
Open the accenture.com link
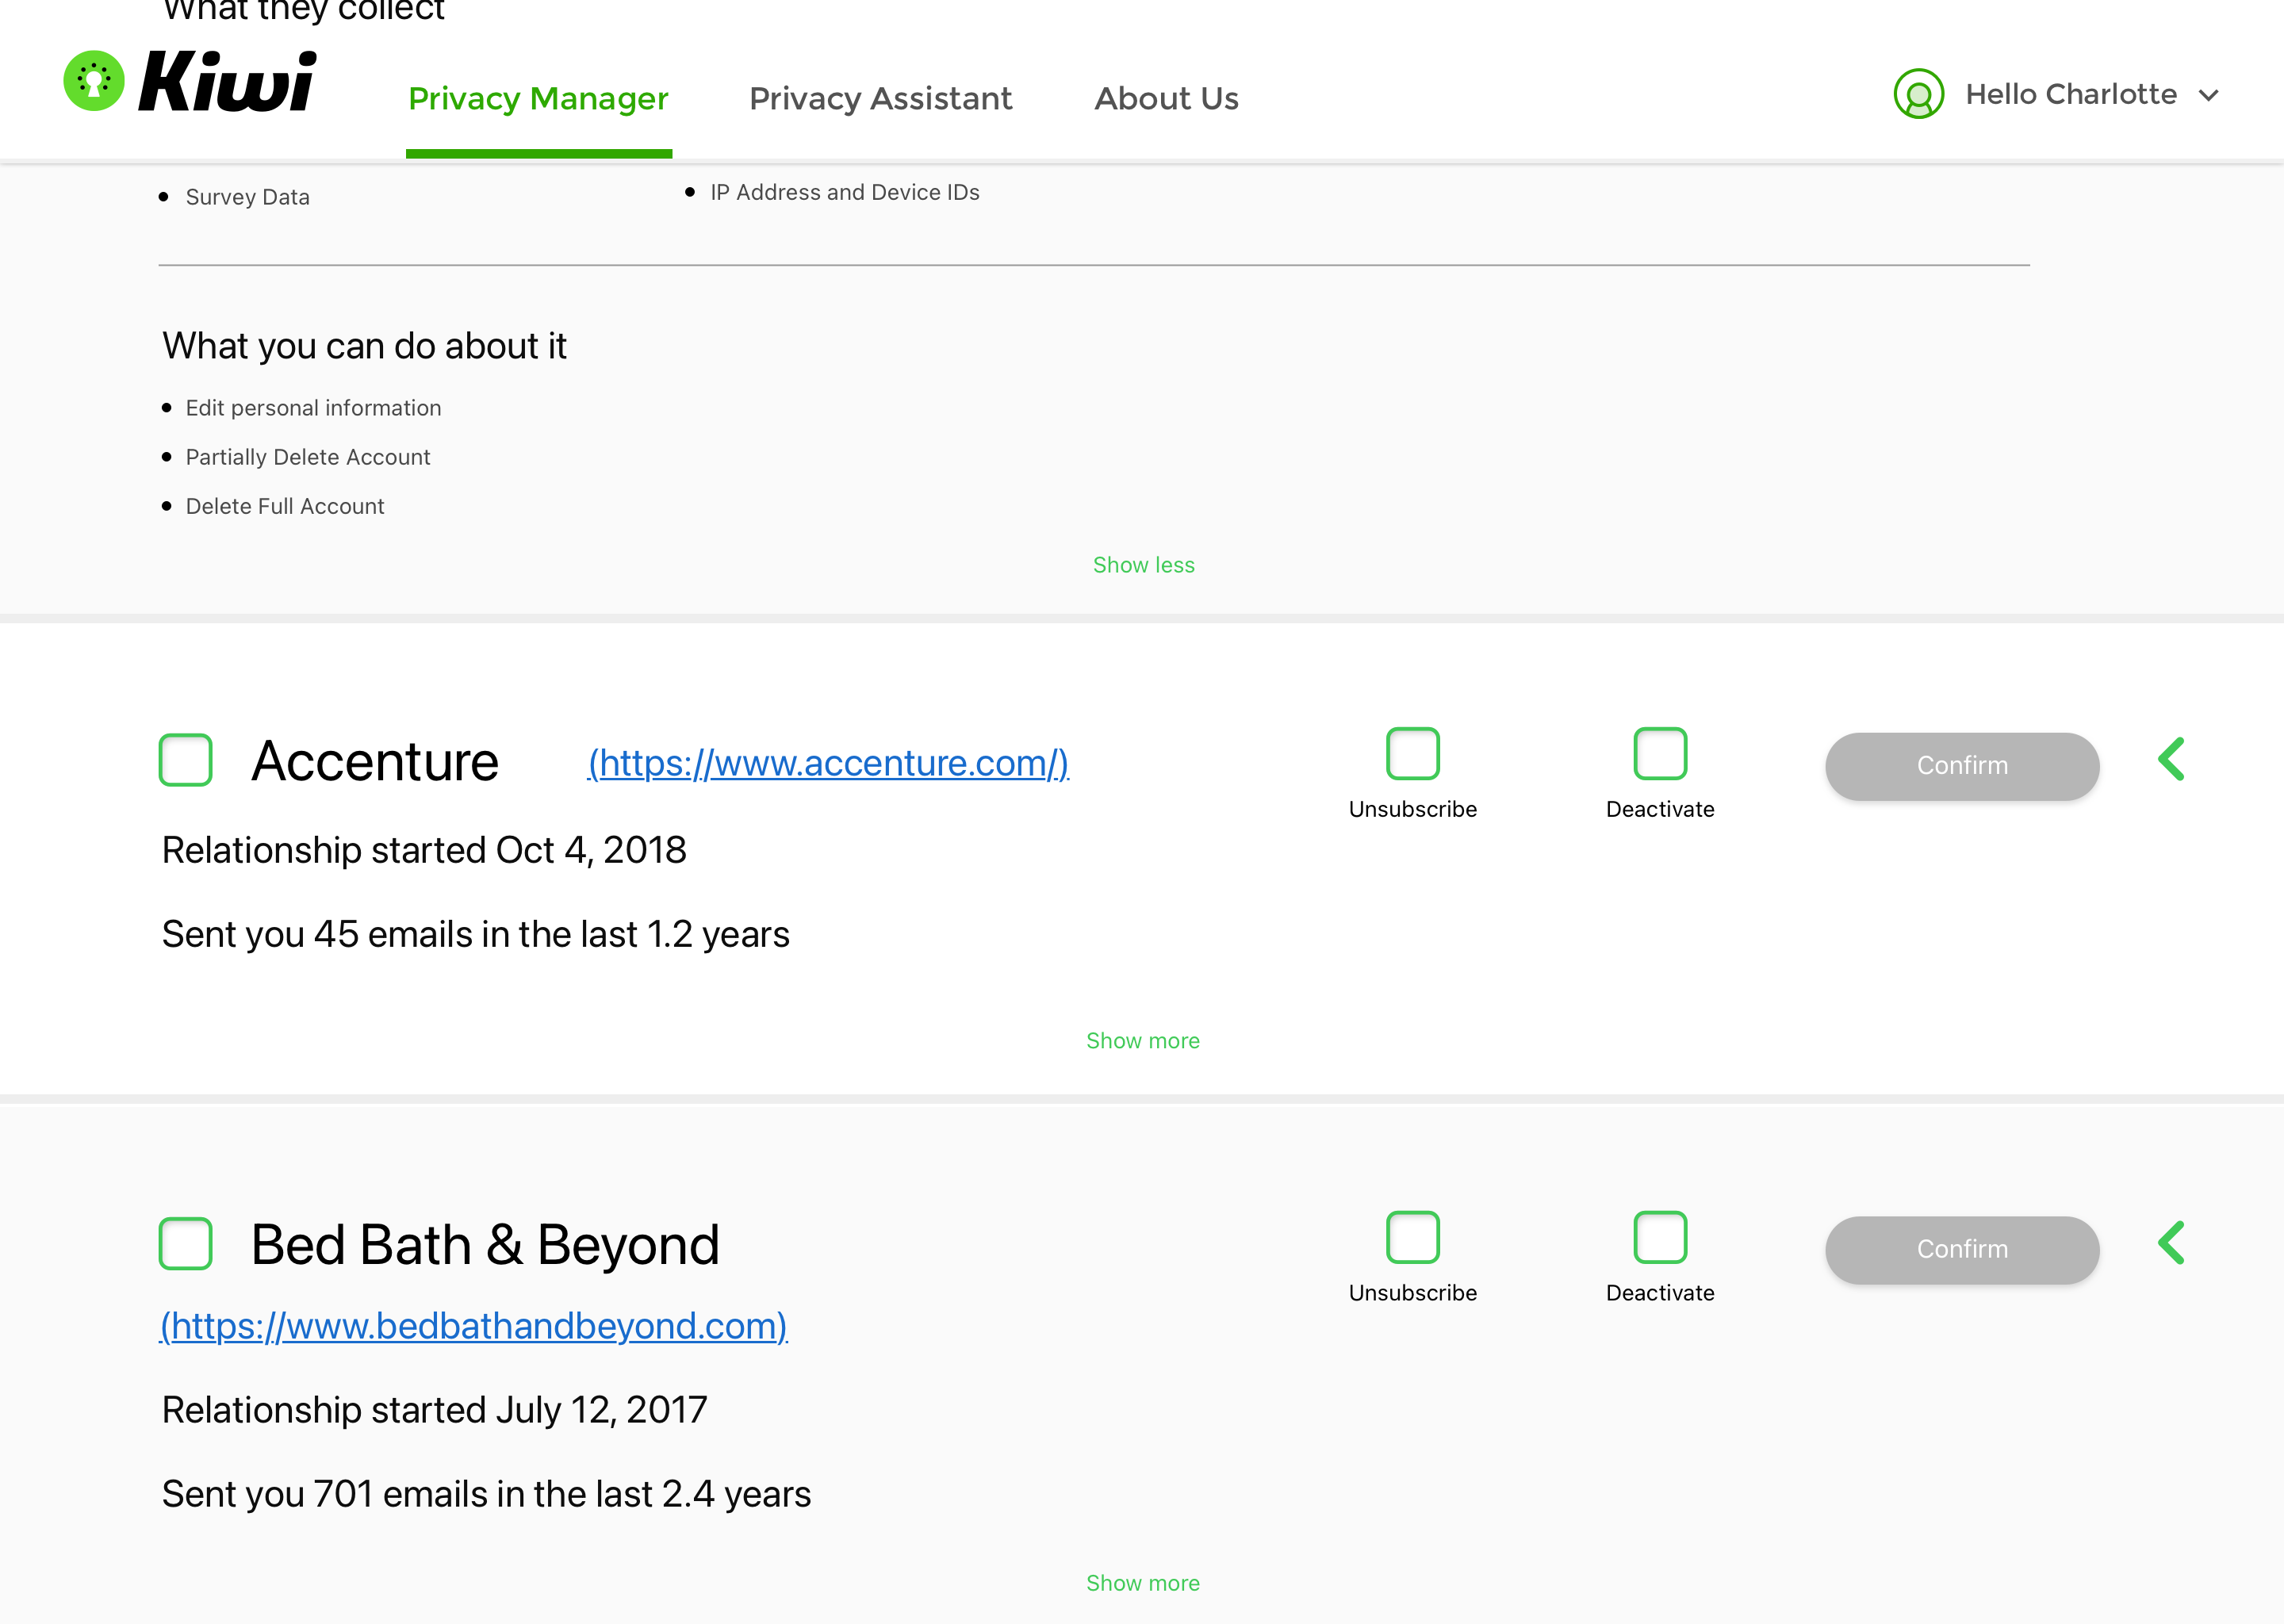[x=828, y=763]
